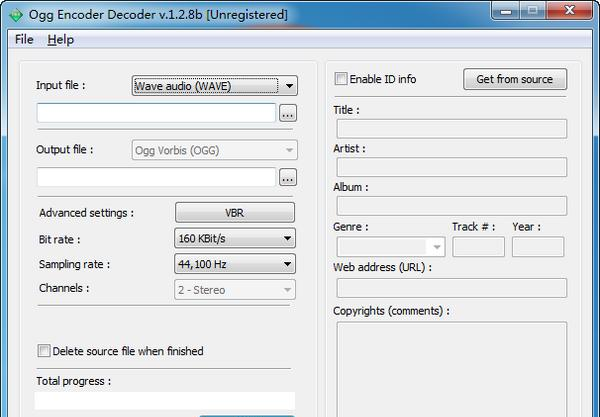Open the Bit rate dropdown showing 160 KBit/s
The image size is (600, 417).
(x=235, y=238)
